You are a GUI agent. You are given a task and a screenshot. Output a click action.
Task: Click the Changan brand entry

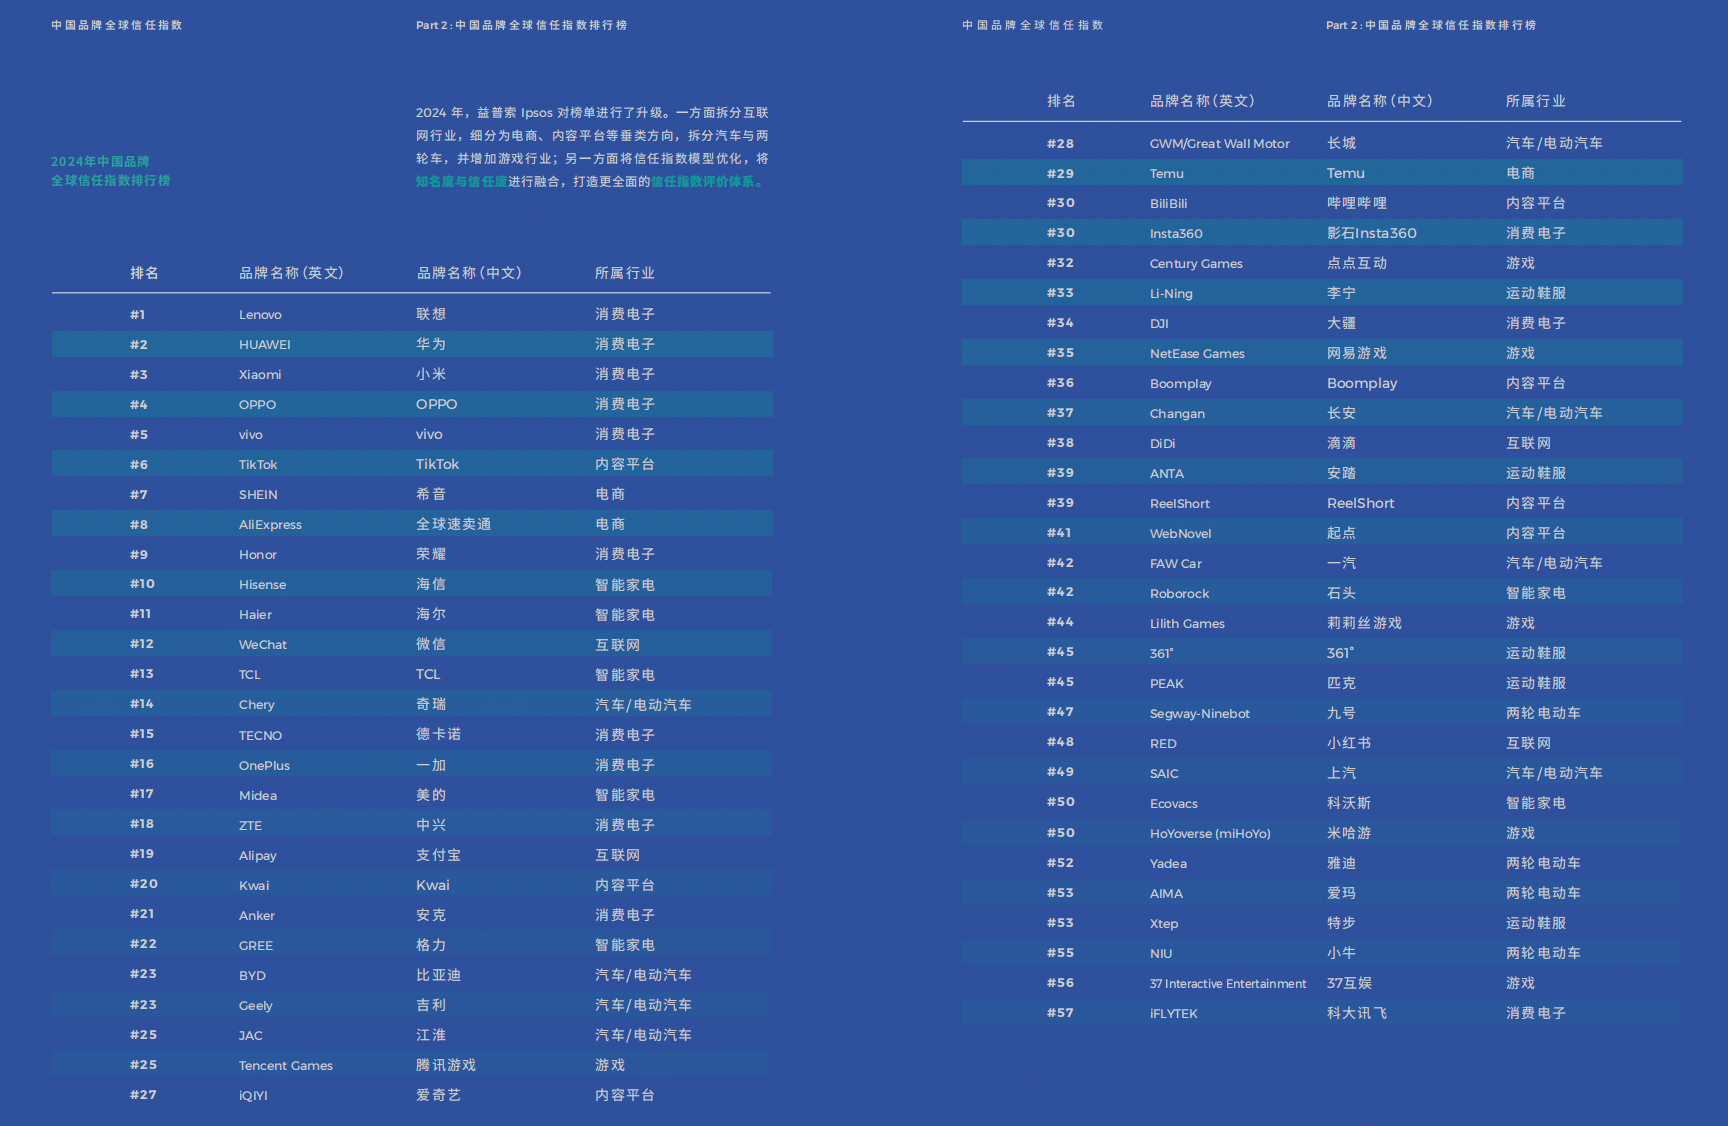point(1177,414)
